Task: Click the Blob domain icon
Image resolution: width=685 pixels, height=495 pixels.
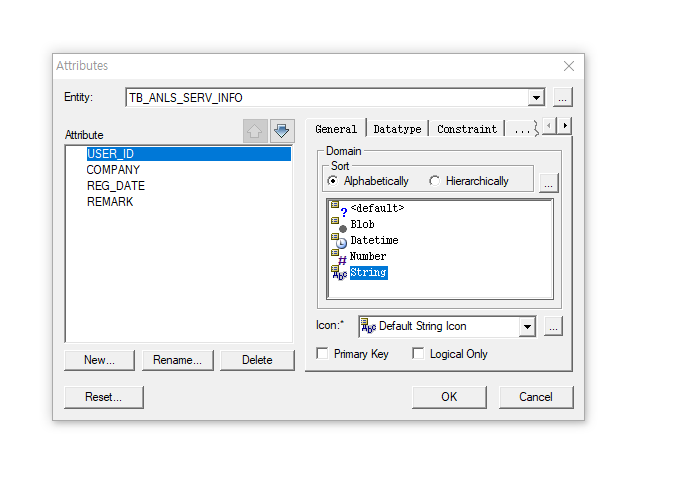Action: (339, 225)
